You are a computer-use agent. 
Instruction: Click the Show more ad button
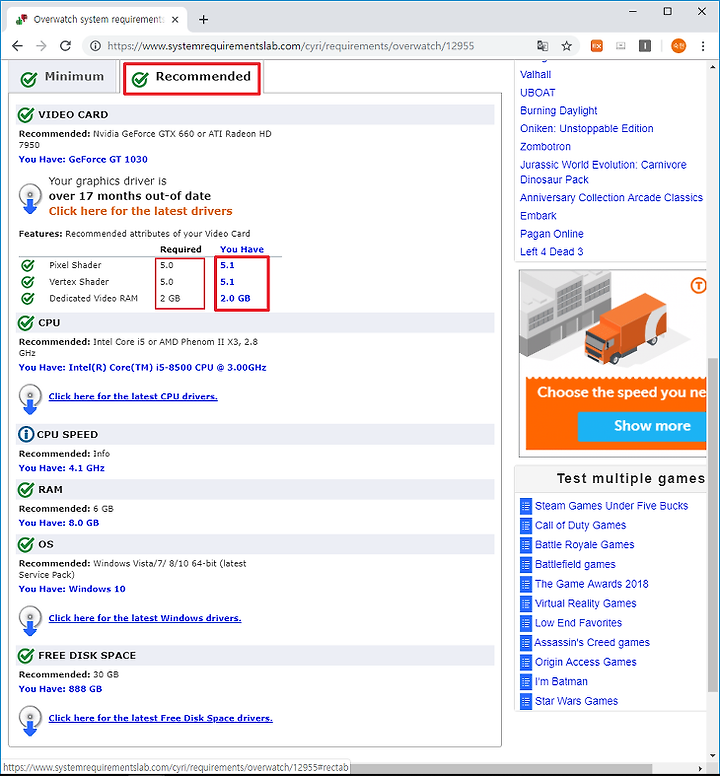point(642,426)
